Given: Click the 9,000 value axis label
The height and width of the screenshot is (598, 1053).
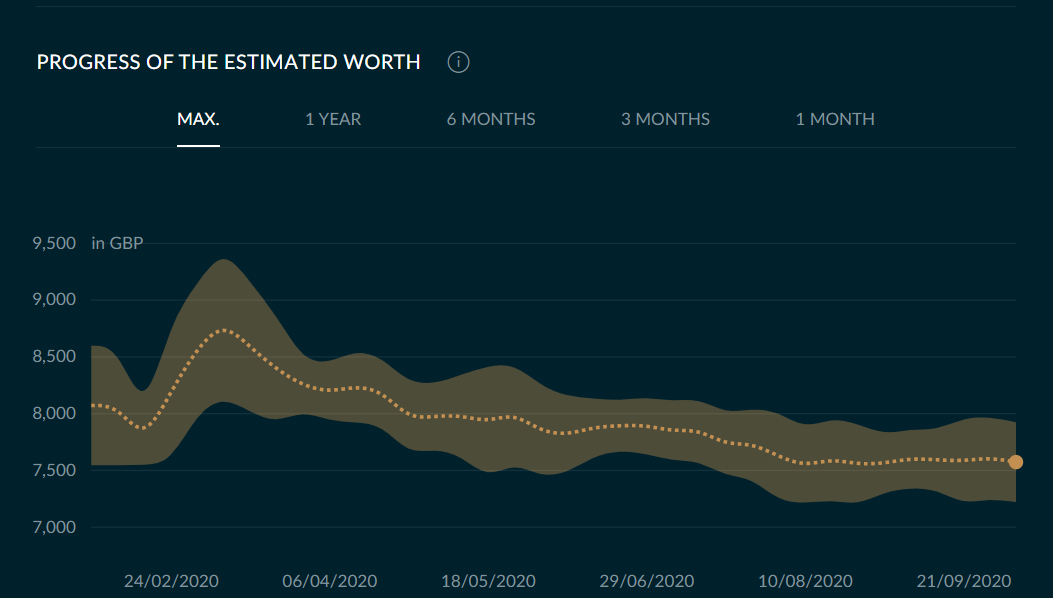Looking at the screenshot, I should pos(54,300).
